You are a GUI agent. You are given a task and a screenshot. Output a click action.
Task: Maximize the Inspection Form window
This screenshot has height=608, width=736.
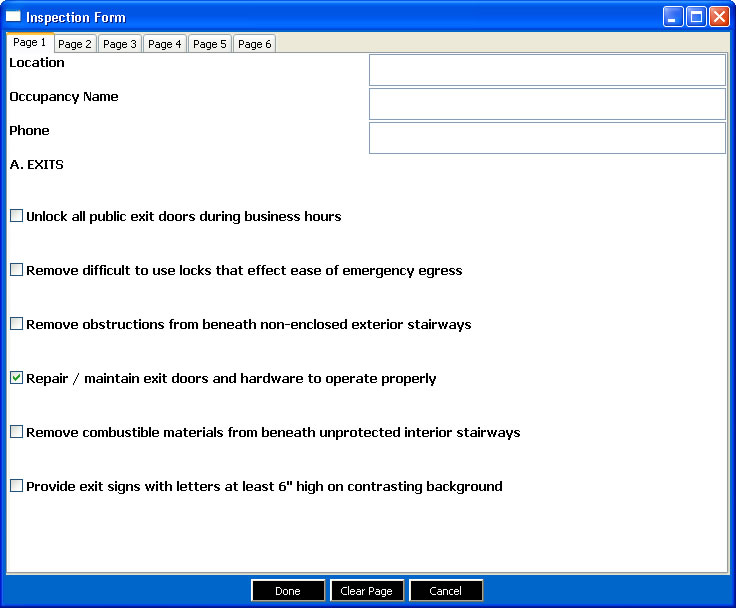pyautogui.click(x=697, y=17)
